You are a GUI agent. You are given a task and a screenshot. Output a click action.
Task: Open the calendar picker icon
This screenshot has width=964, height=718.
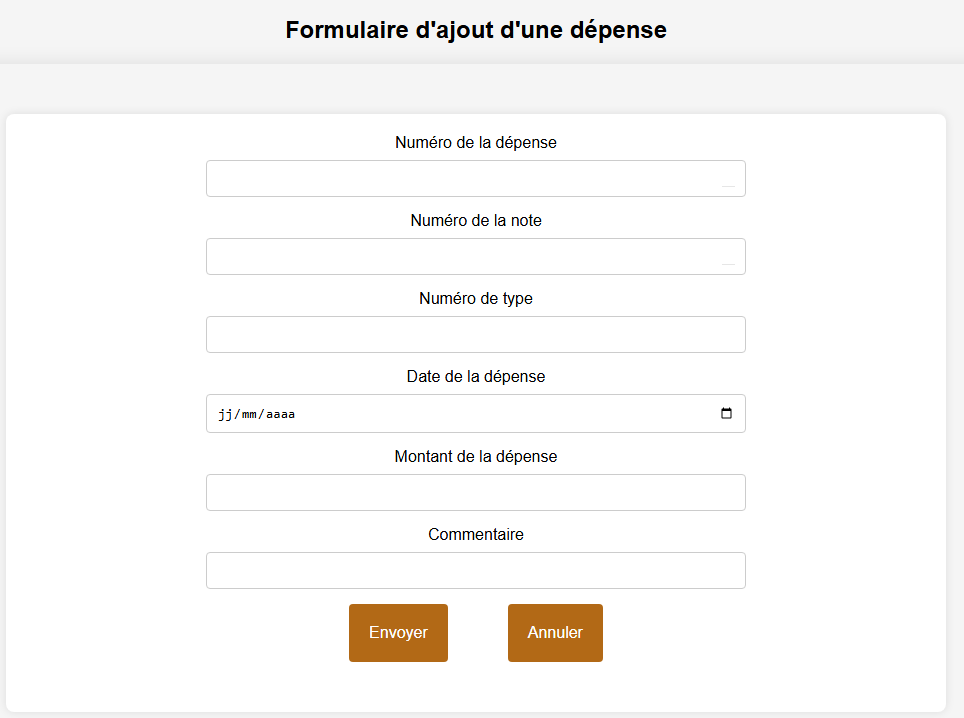coord(727,414)
